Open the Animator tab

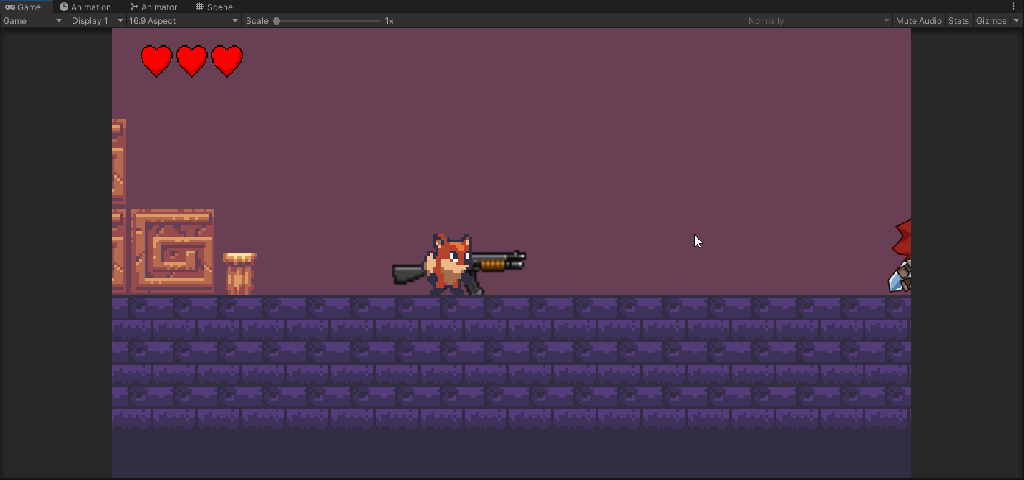pyautogui.click(x=153, y=7)
